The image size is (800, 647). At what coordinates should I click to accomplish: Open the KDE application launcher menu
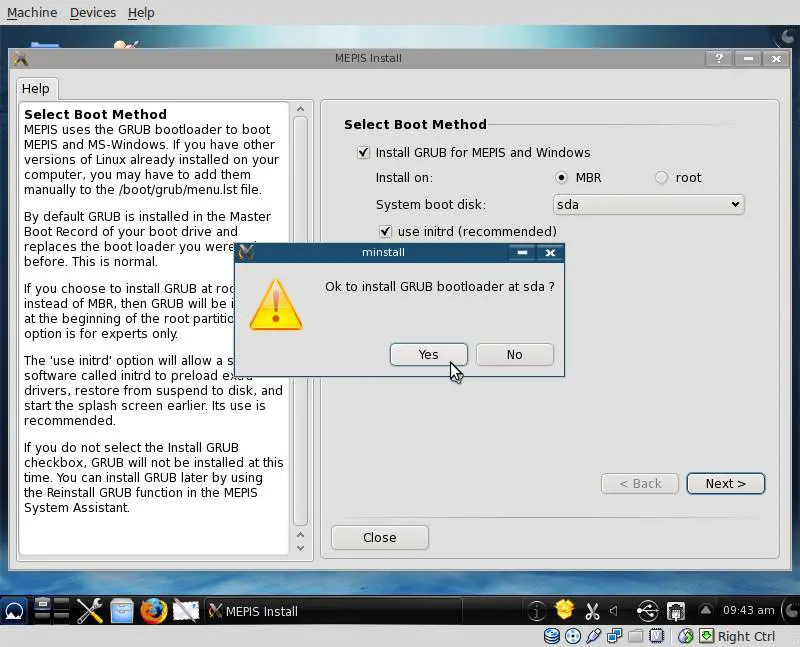click(14, 611)
